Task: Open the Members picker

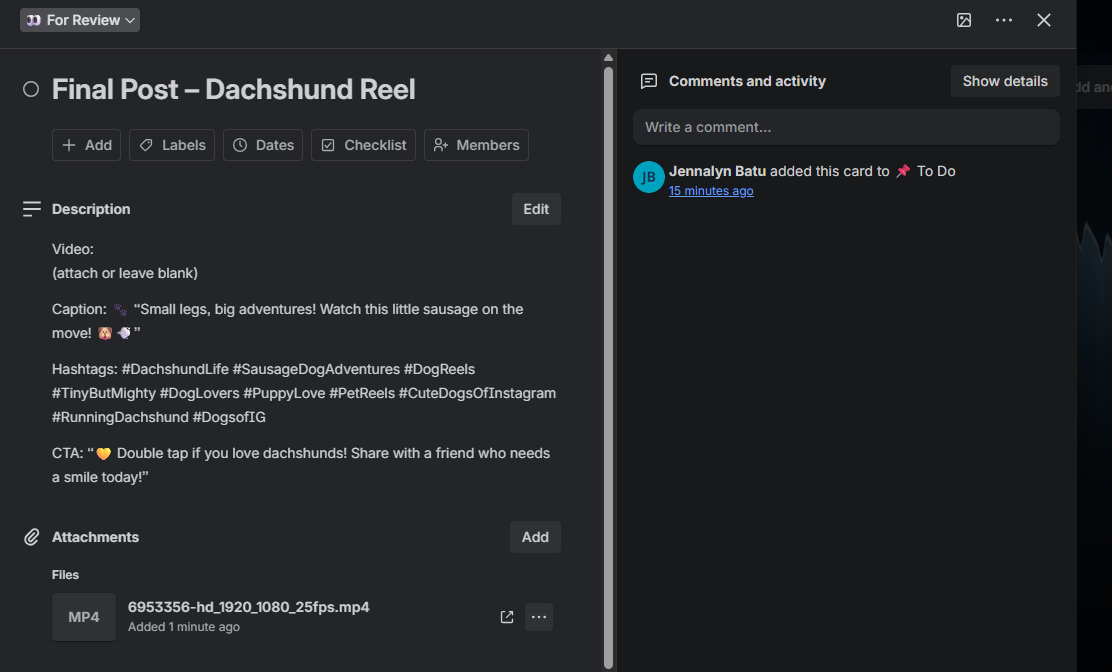Action: (476, 145)
